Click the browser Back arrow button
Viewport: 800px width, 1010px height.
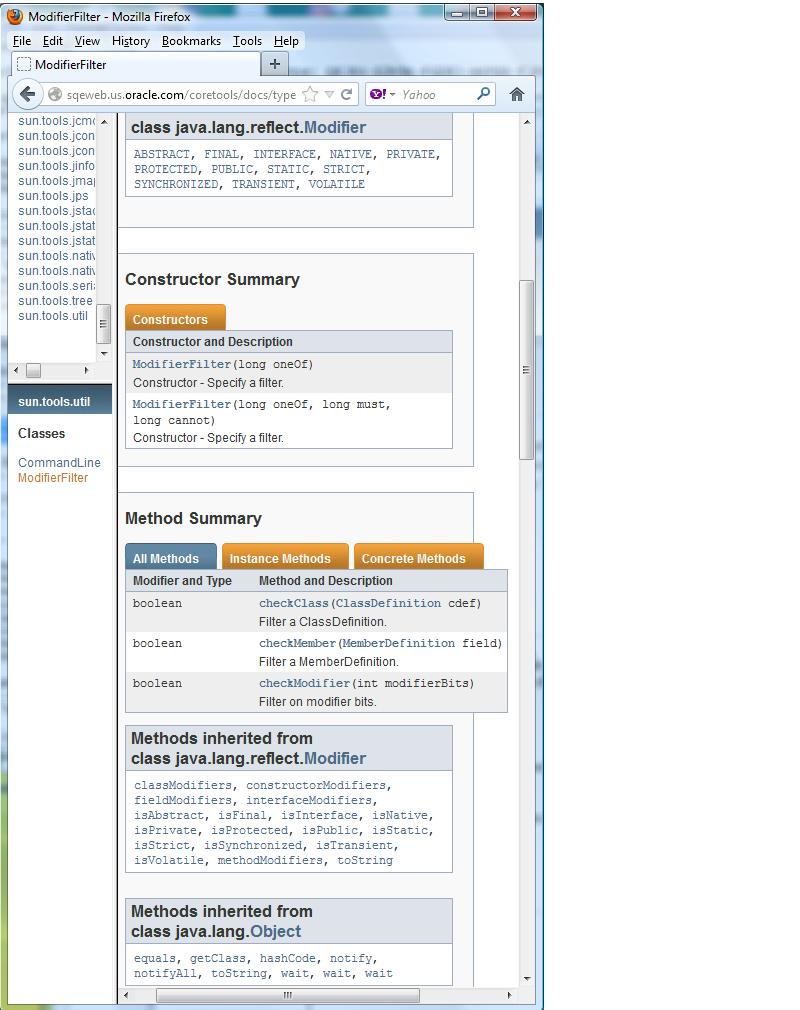pos(27,94)
